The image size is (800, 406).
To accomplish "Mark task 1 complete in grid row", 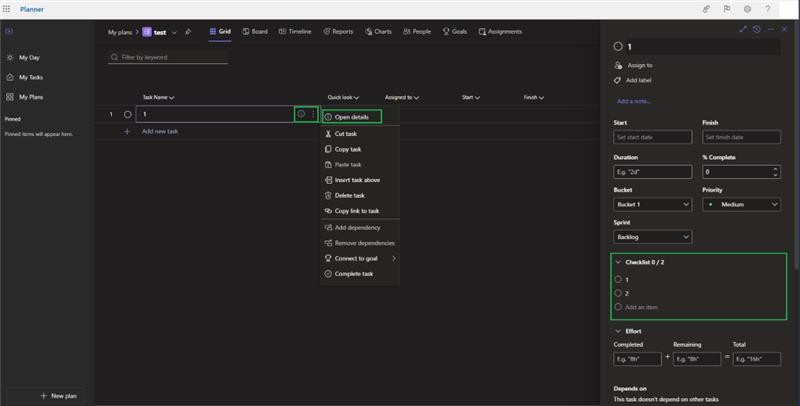I will click(128, 114).
